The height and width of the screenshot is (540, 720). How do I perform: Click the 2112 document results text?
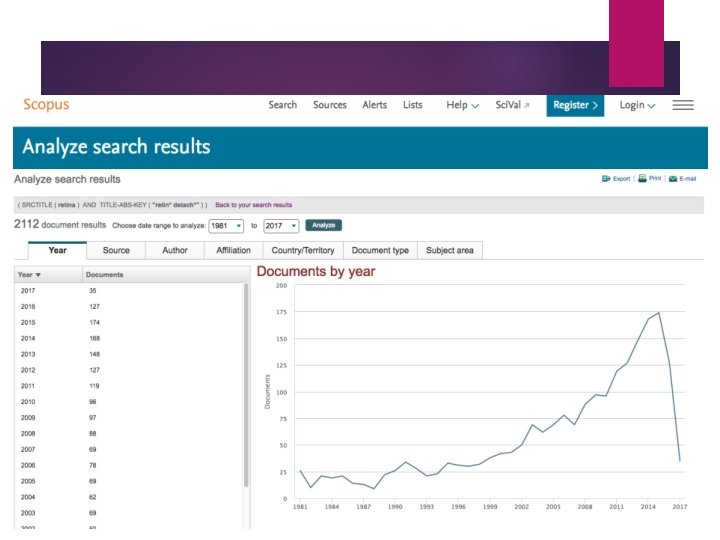click(60, 225)
